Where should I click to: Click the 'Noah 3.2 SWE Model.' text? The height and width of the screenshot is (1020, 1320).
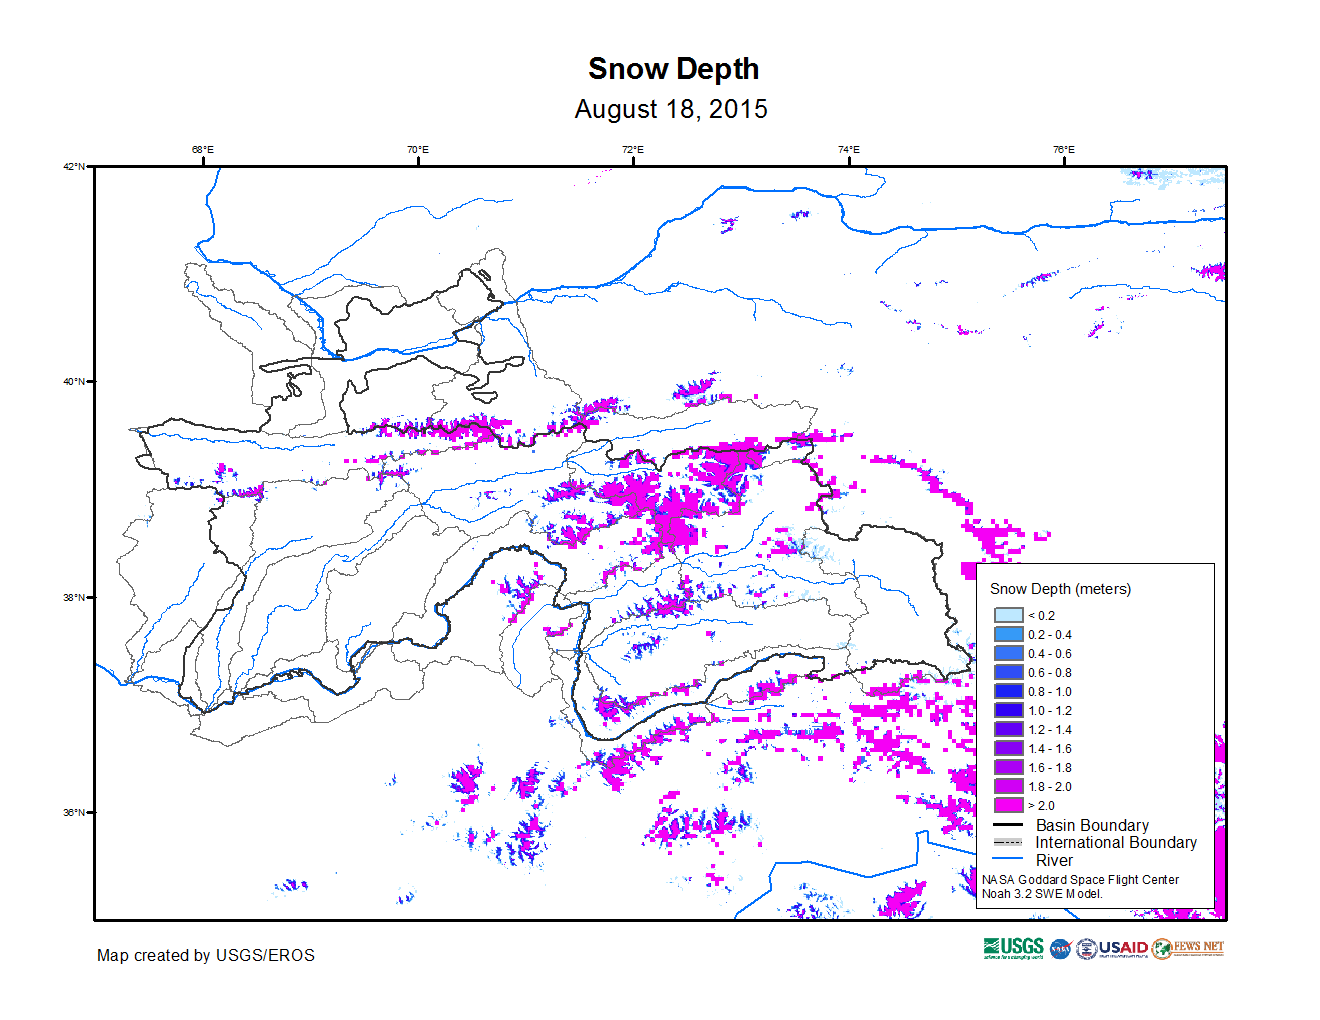click(x=1042, y=894)
